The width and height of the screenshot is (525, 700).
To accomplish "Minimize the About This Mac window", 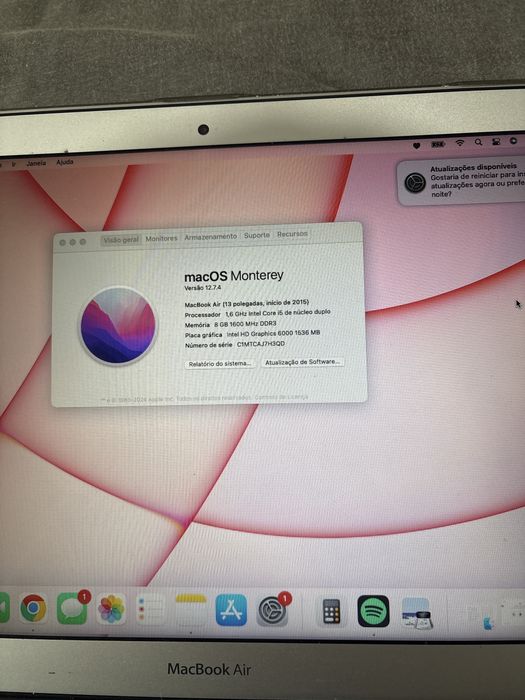I will click(72, 242).
